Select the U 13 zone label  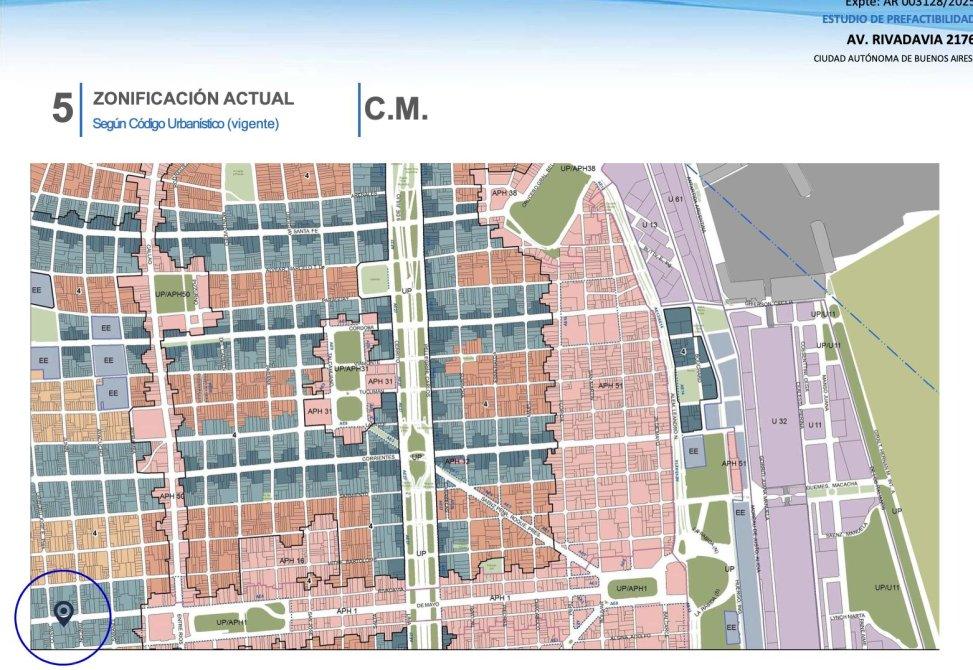click(x=650, y=225)
